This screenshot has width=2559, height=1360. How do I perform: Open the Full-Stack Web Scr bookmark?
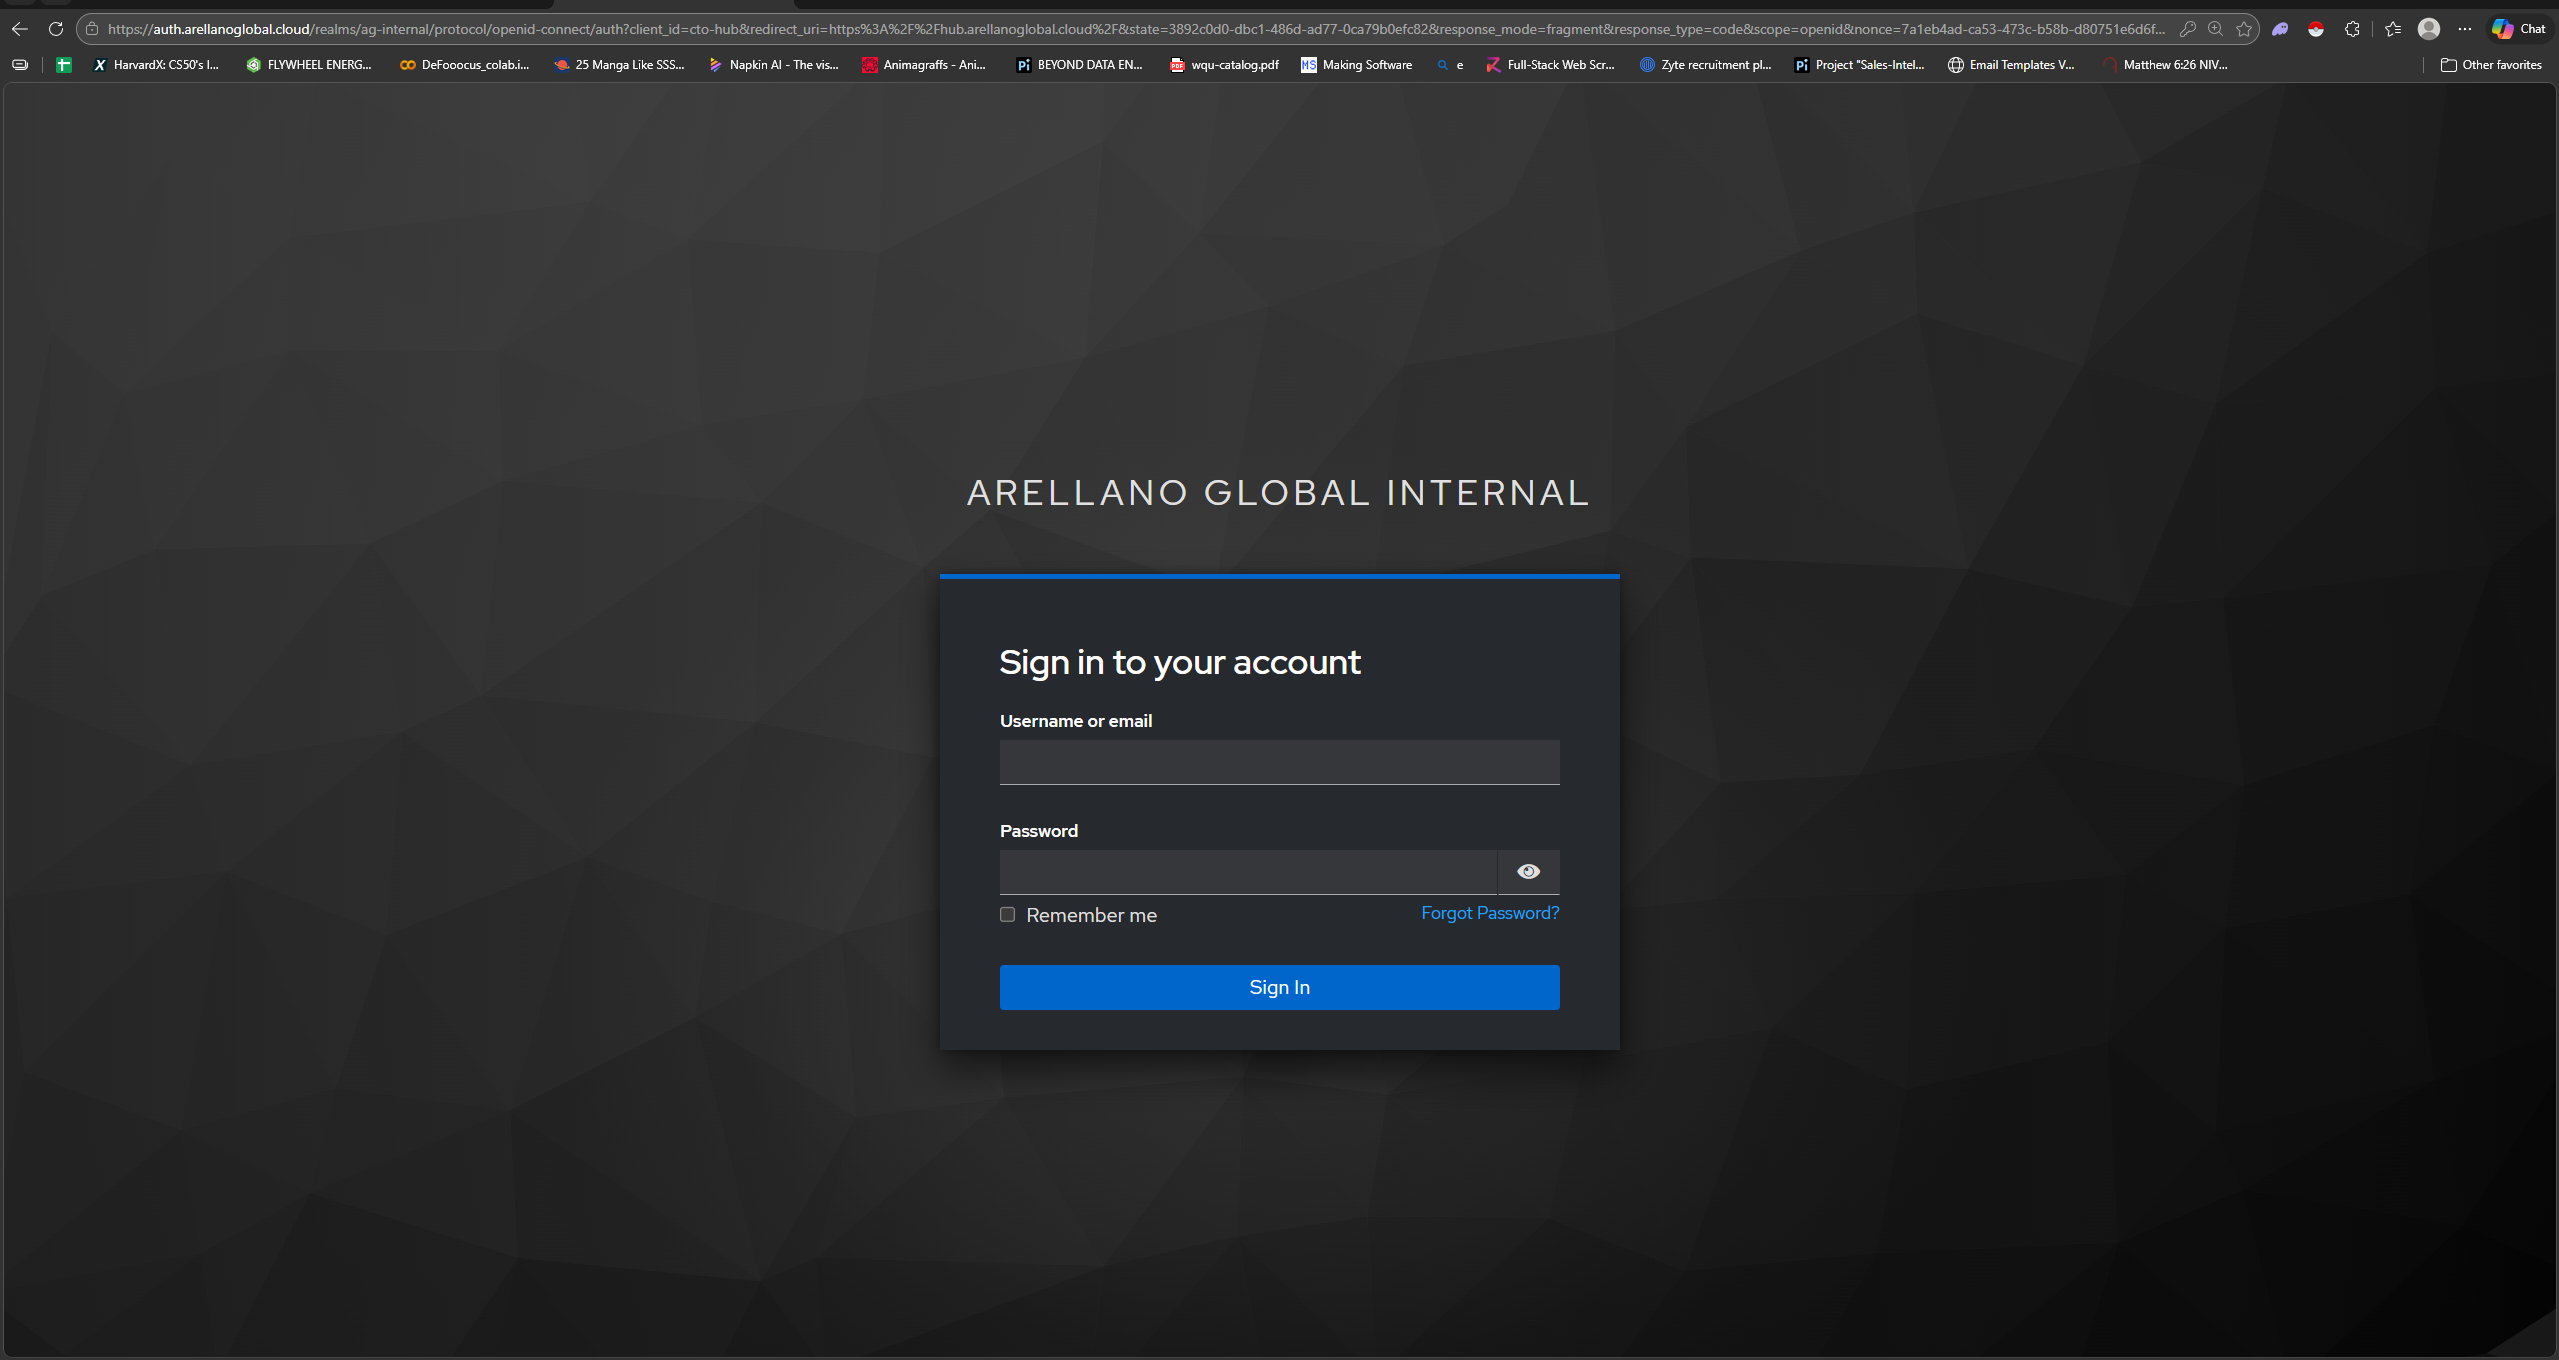(1550, 65)
